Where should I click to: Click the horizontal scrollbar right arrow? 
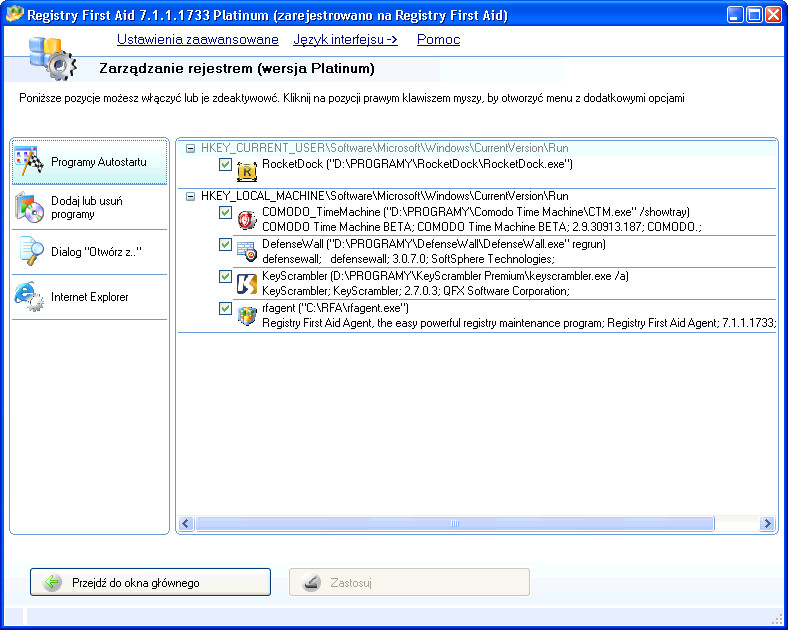click(x=767, y=523)
